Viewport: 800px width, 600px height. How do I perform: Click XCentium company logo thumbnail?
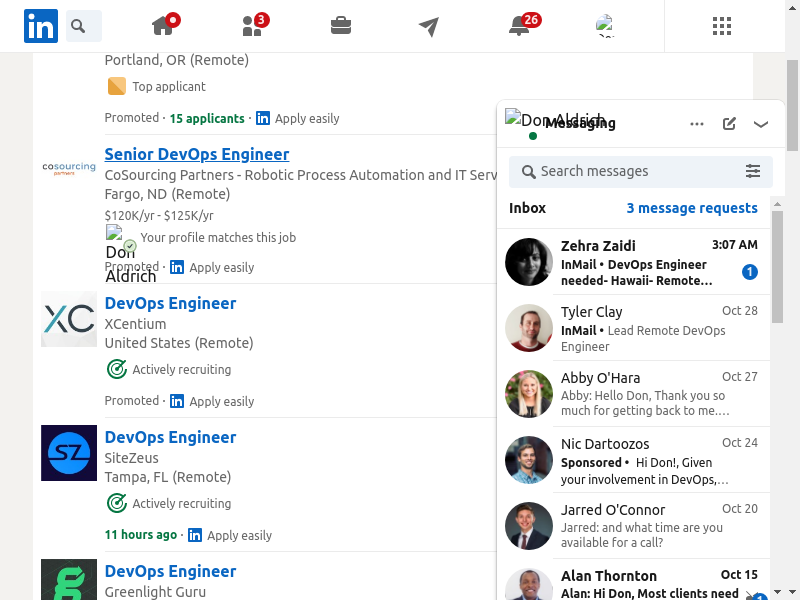(x=69, y=319)
